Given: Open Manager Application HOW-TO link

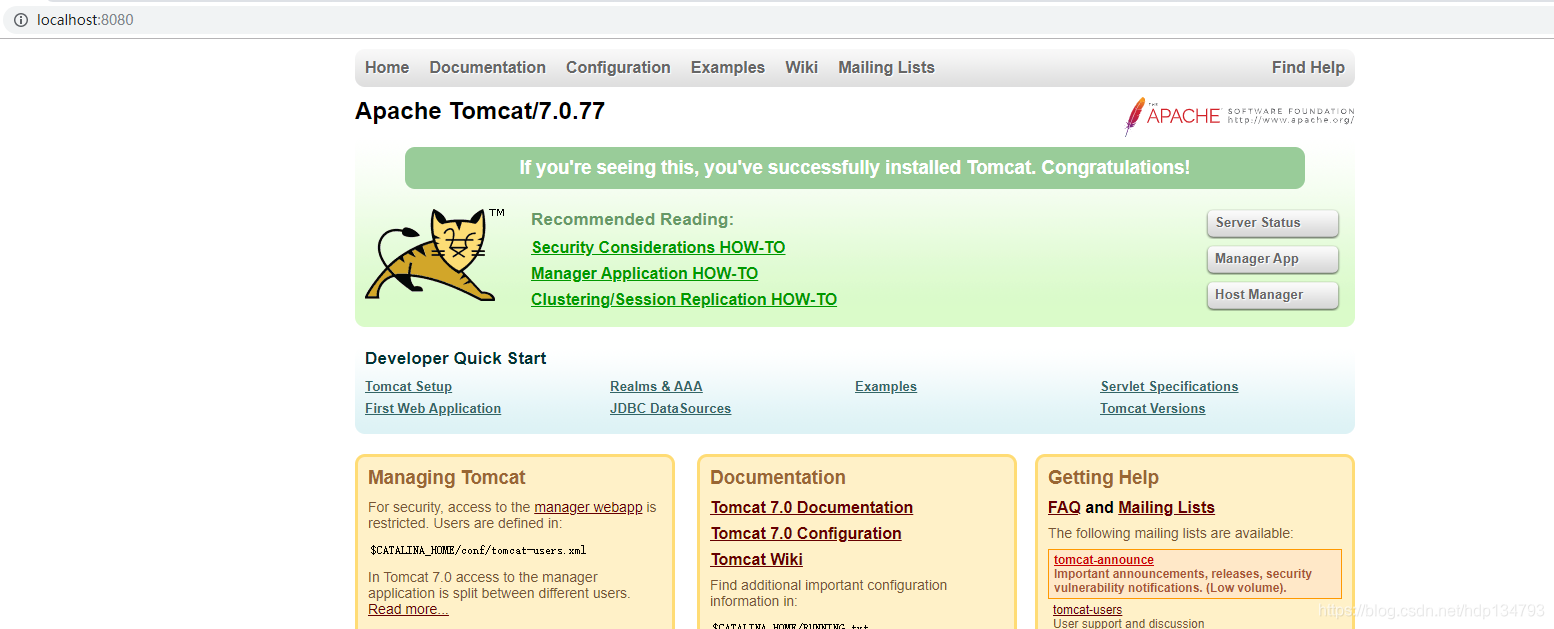Looking at the screenshot, I should [x=644, y=273].
